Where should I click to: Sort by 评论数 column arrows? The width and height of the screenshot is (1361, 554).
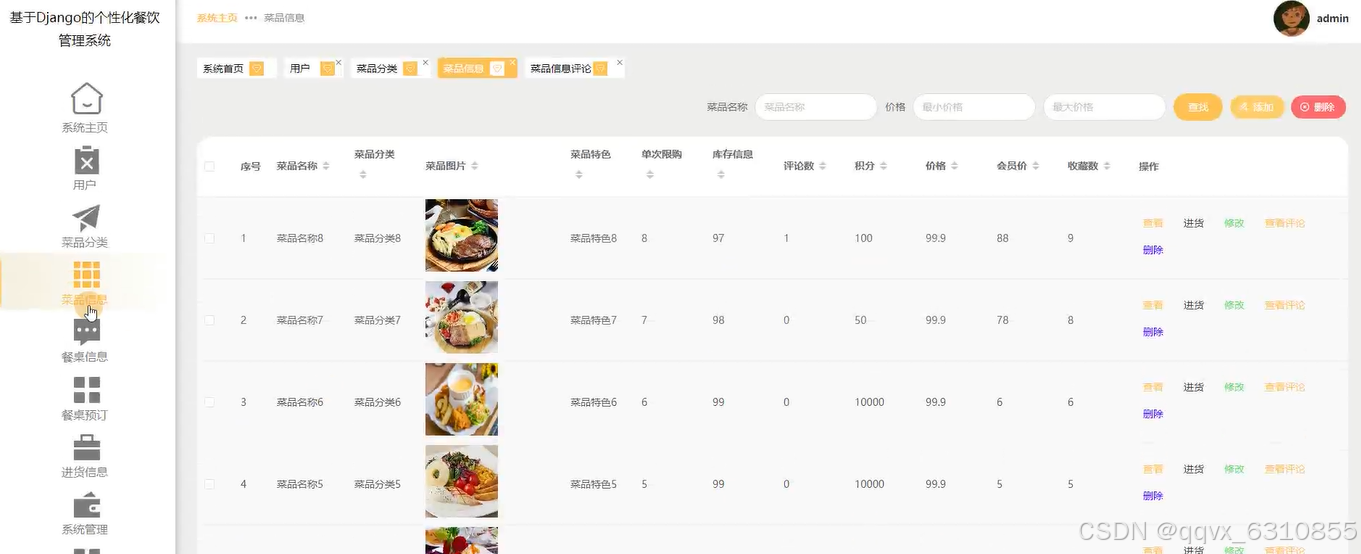coord(823,166)
